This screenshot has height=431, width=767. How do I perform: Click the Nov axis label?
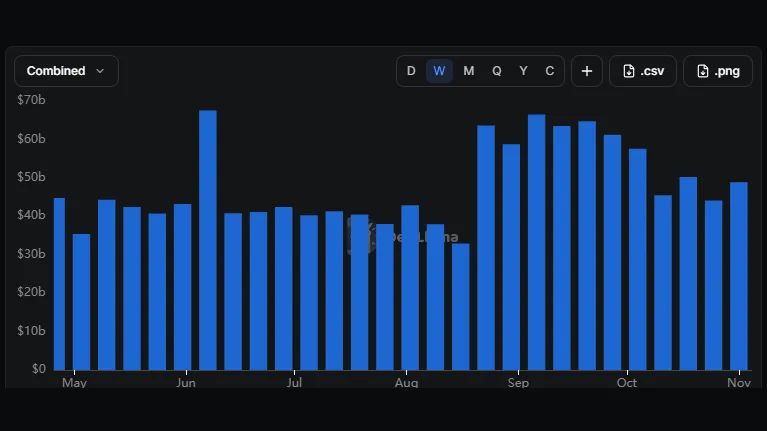(x=739, y=383)
